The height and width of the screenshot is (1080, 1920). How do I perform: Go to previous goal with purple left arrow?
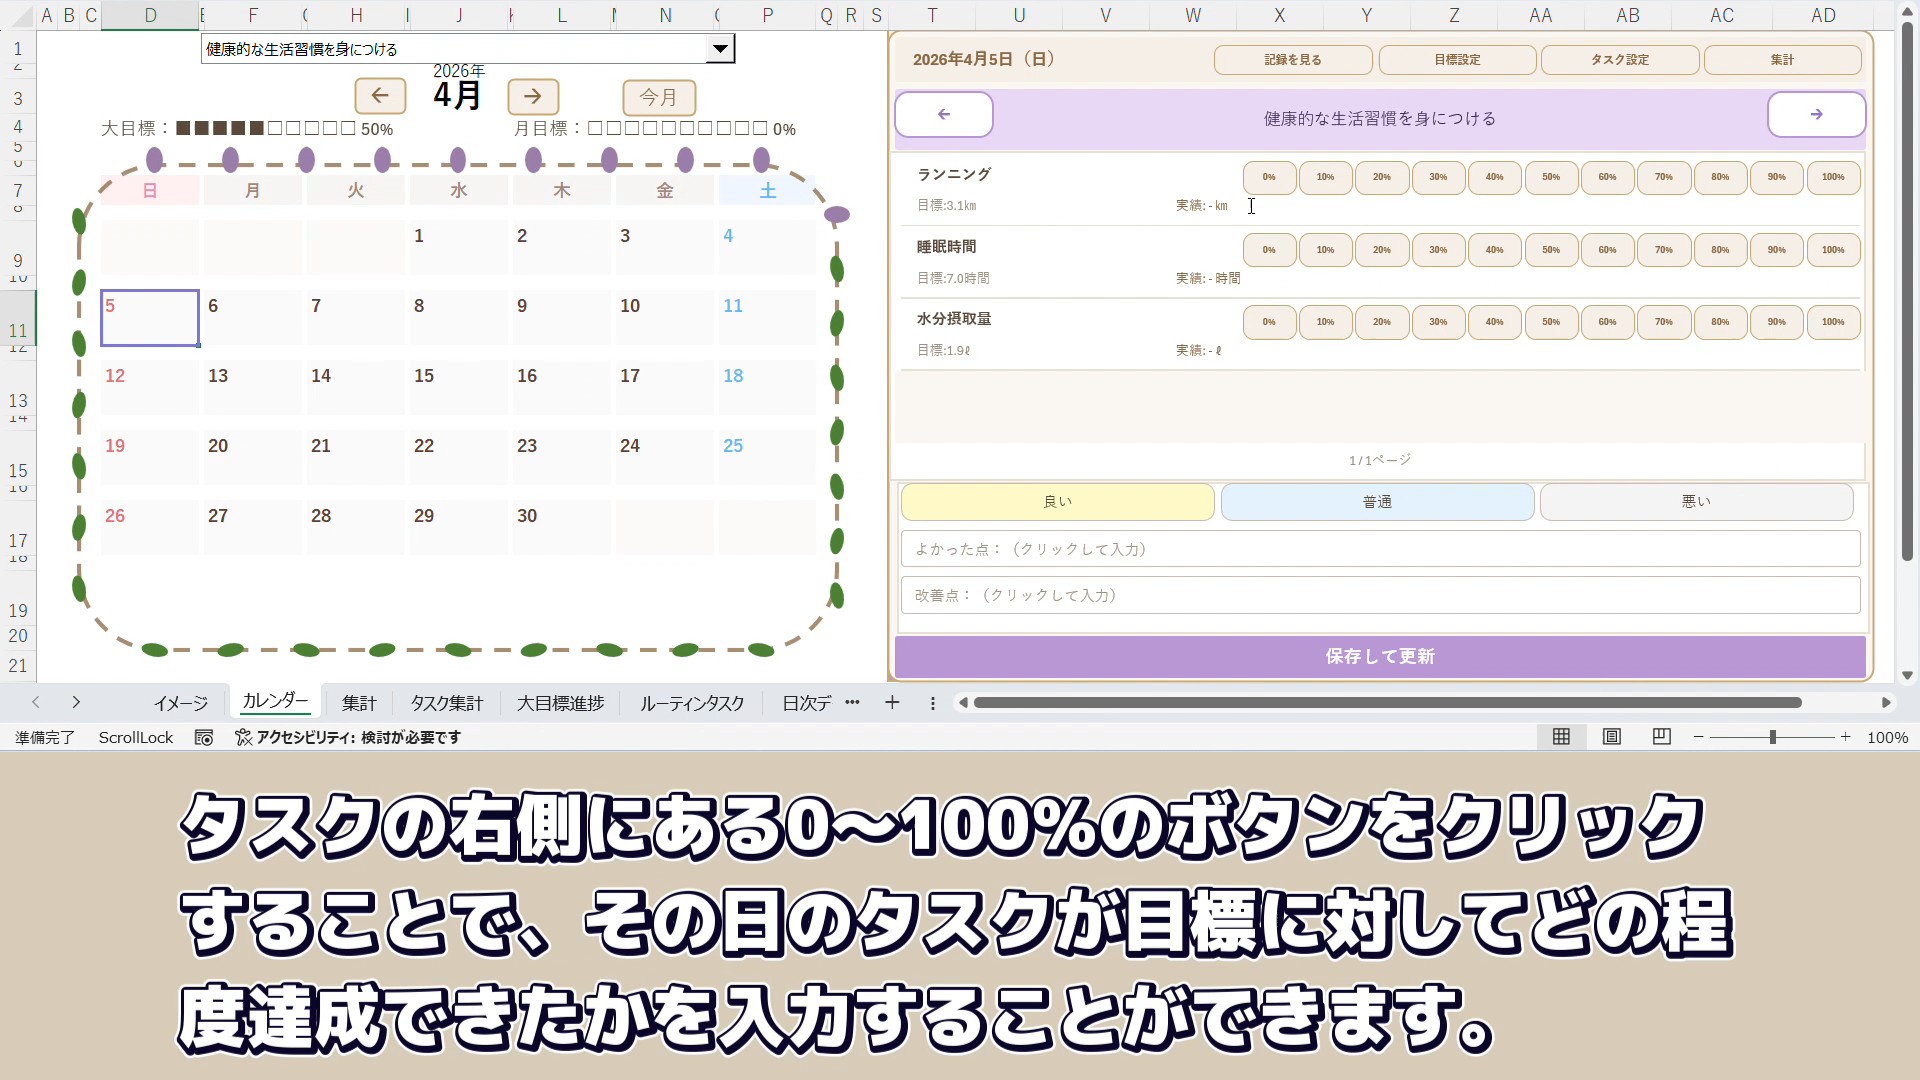[x=944, y=115]
